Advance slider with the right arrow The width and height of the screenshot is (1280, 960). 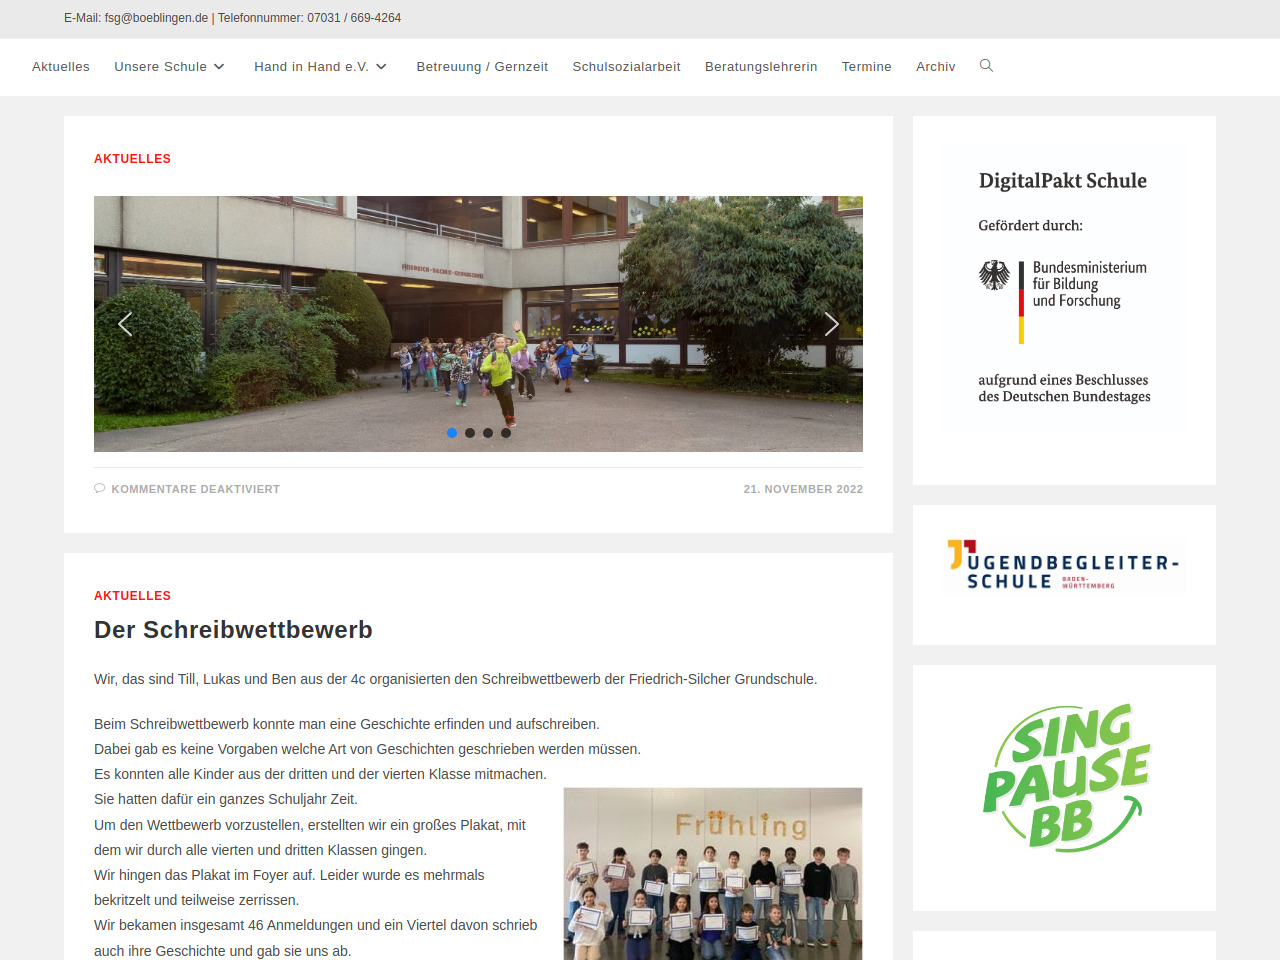tap(831, 324)
